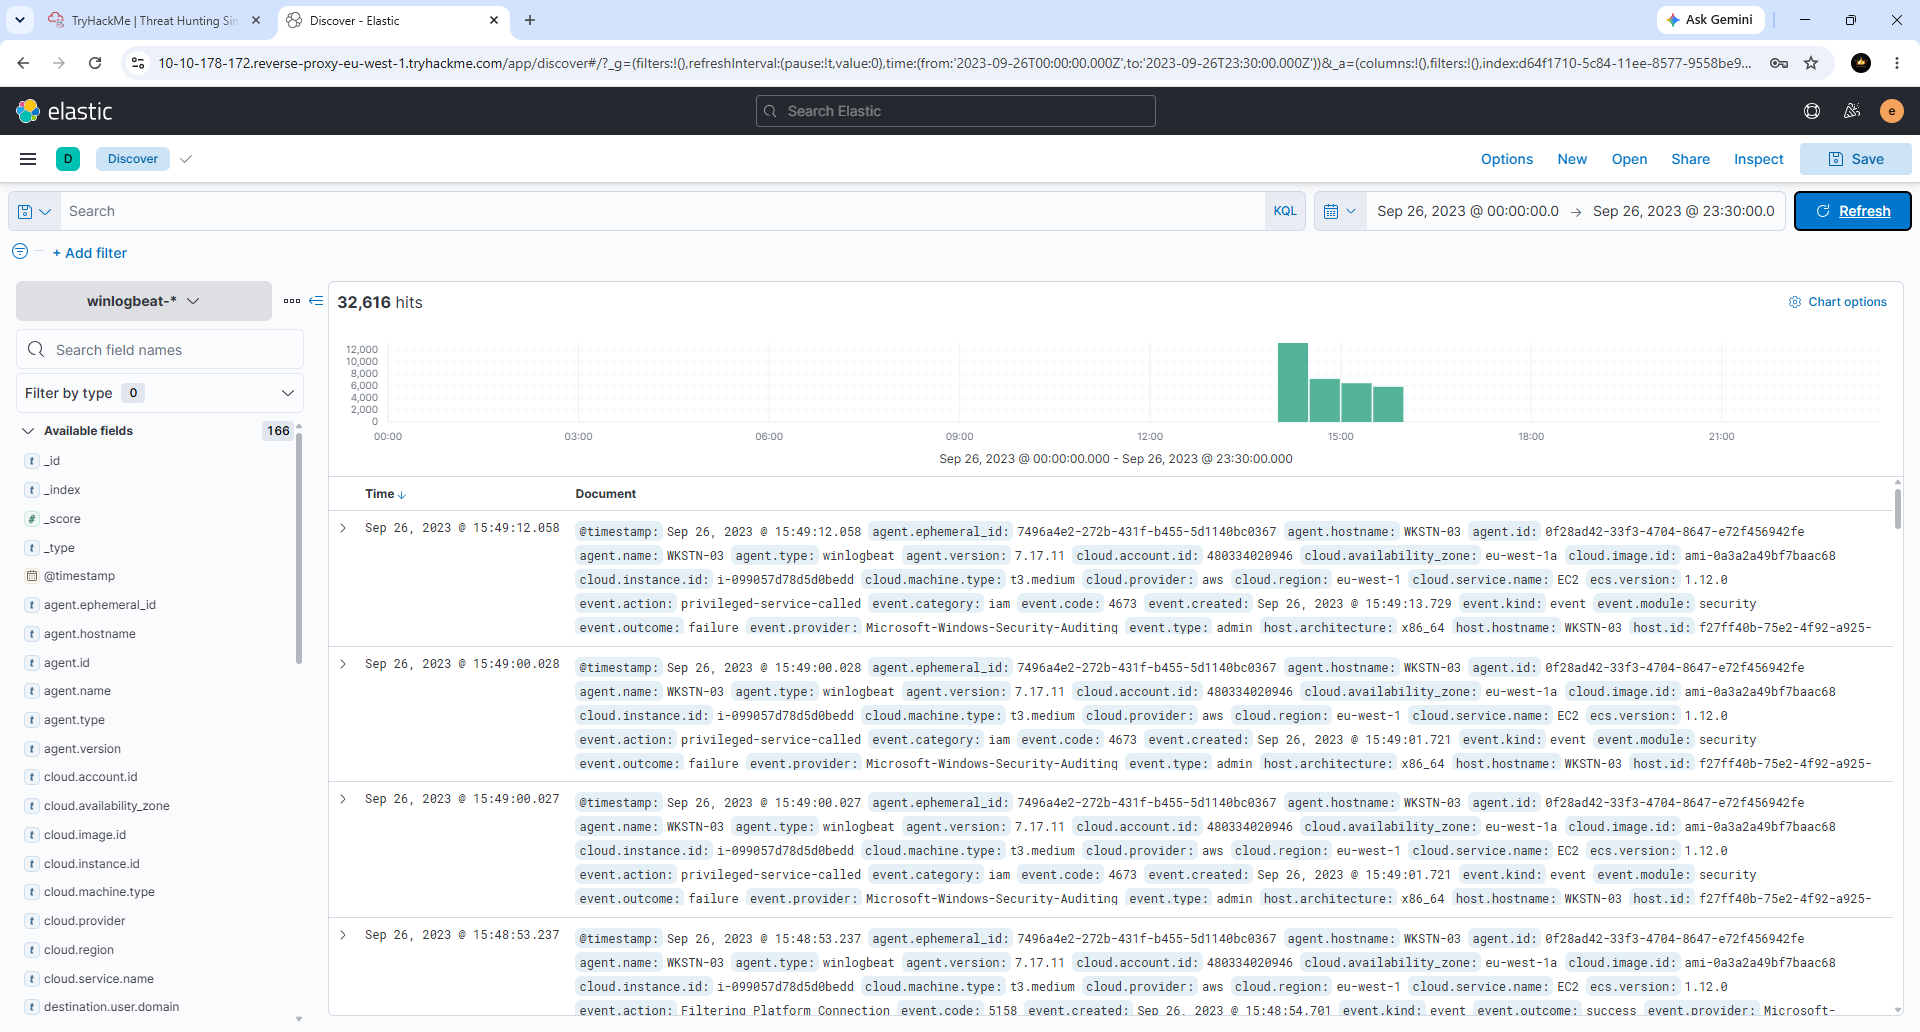The image size is (1920, 1032).
Task: Click the Add filter link
Action: click(x=90, y=253)
